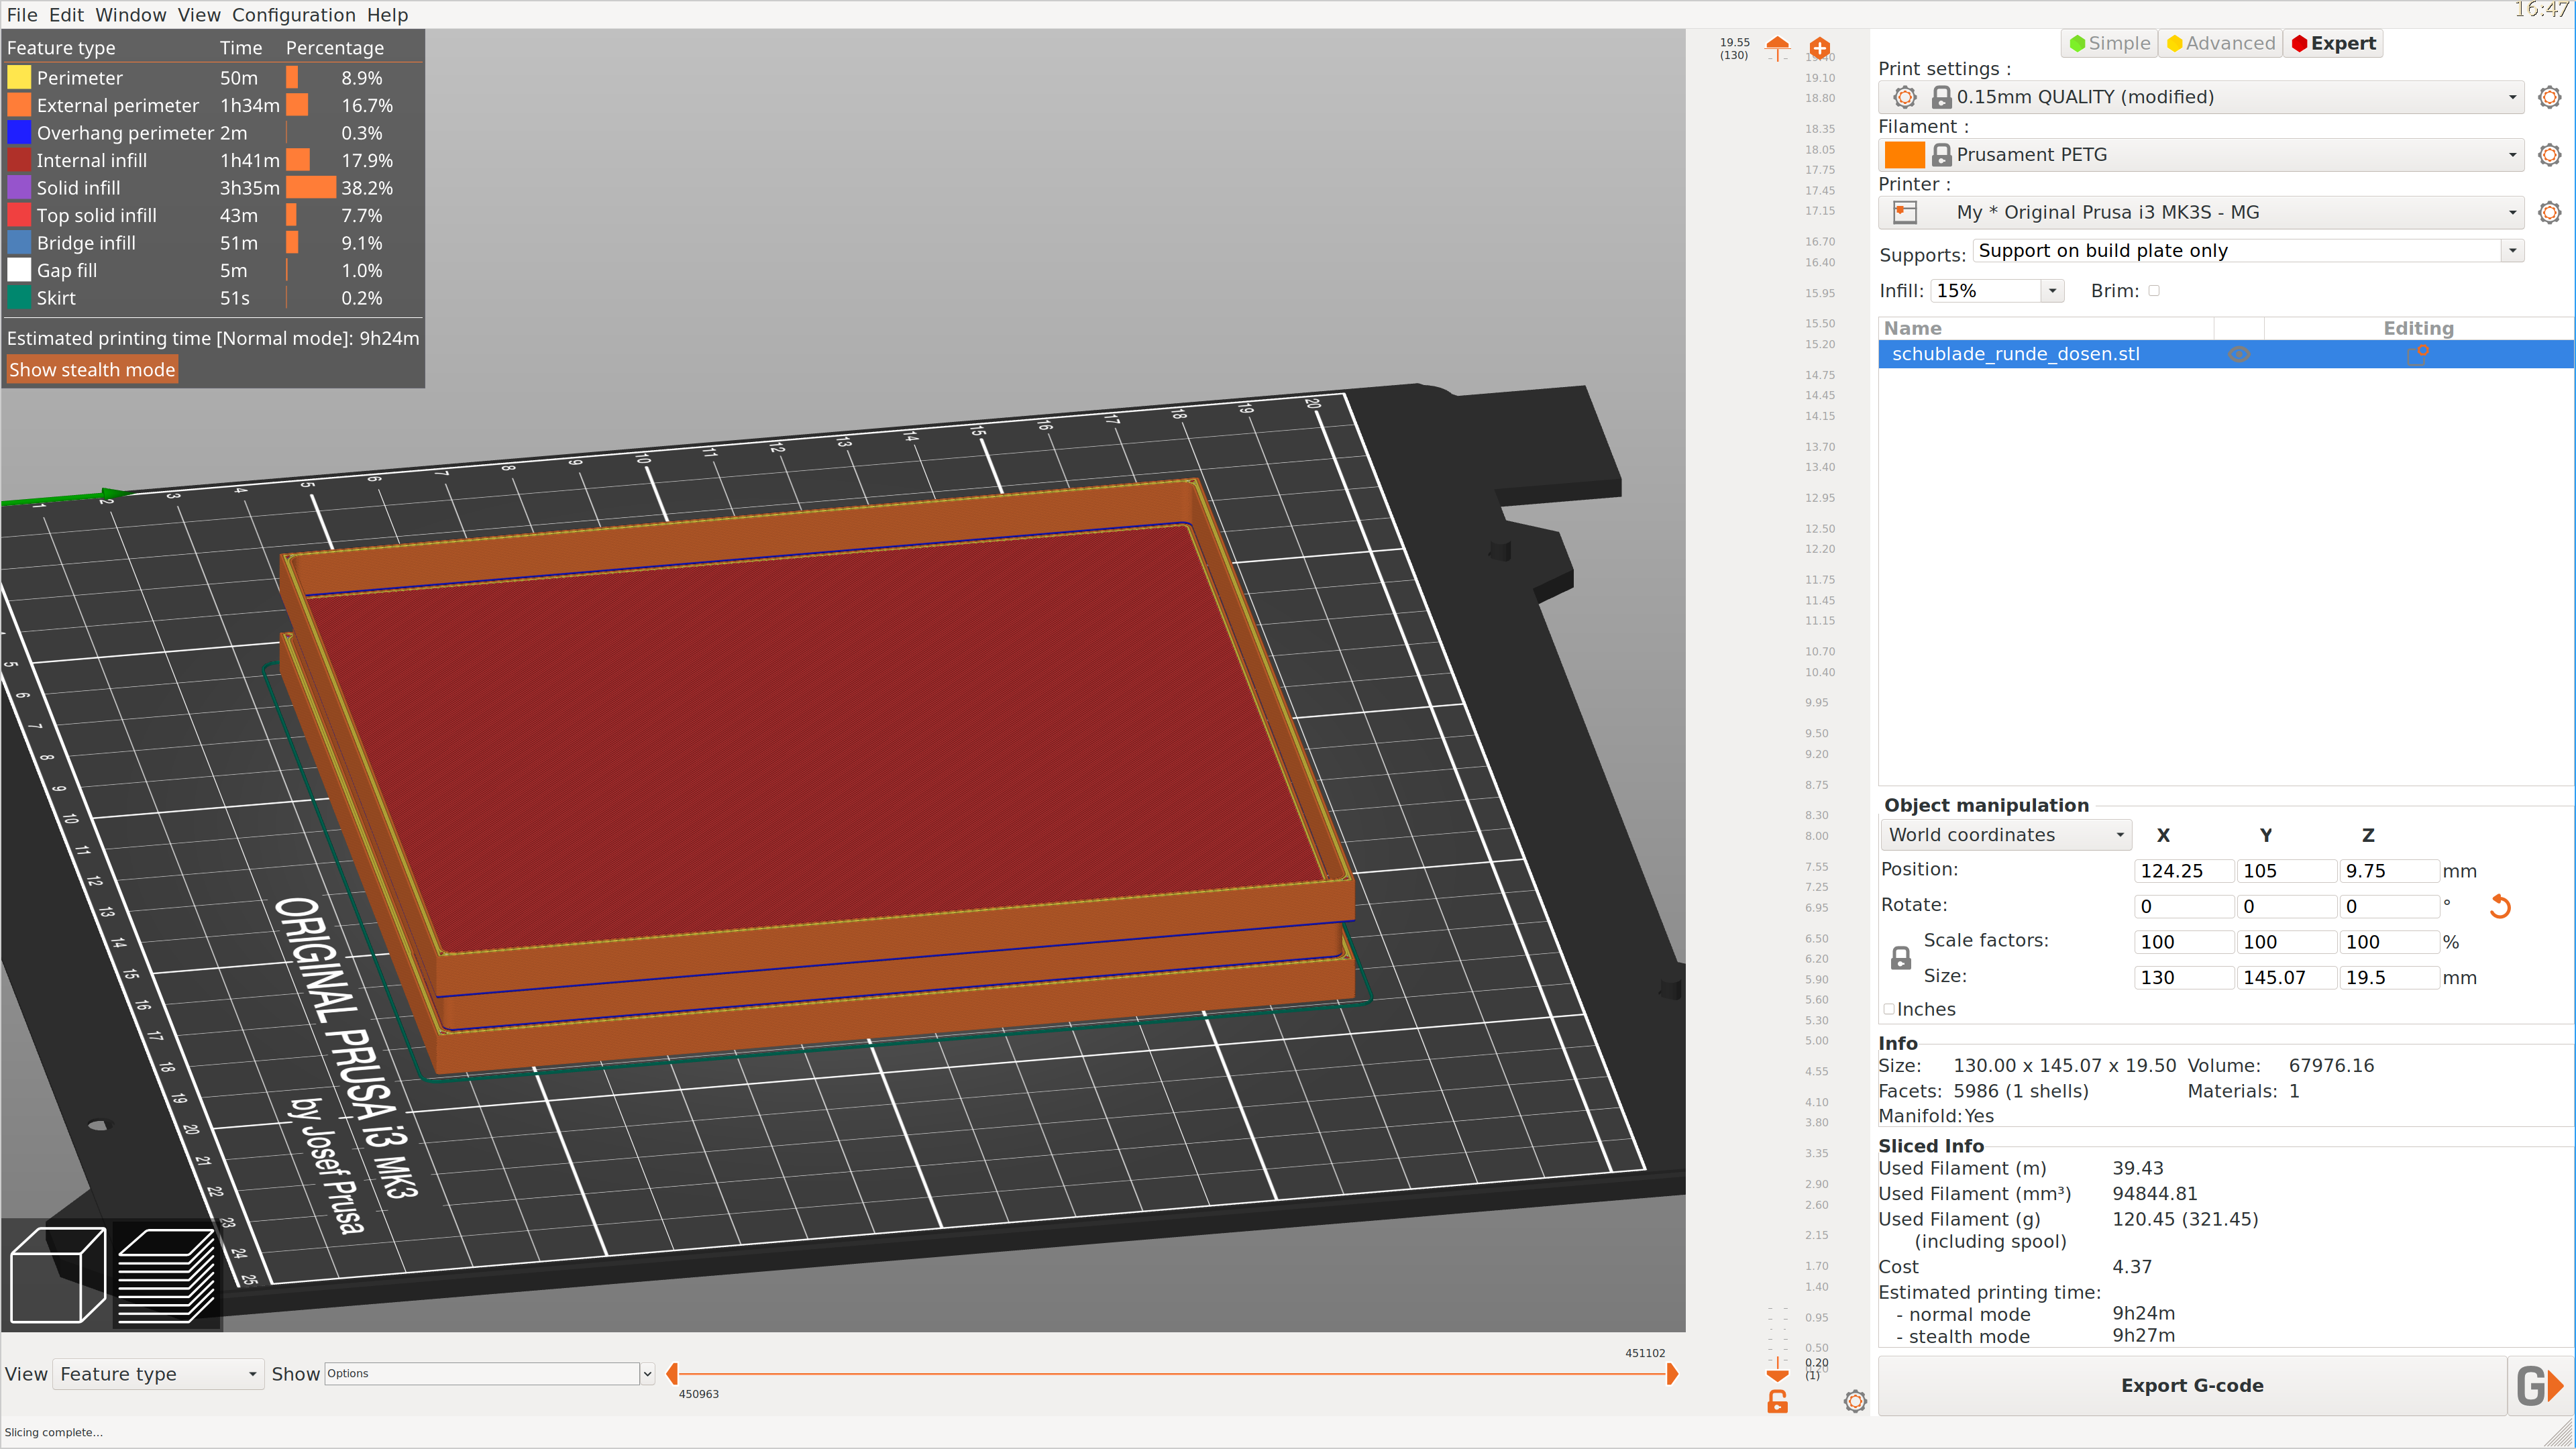Open the View menu

pyautogui.click(x=199, y=15)
